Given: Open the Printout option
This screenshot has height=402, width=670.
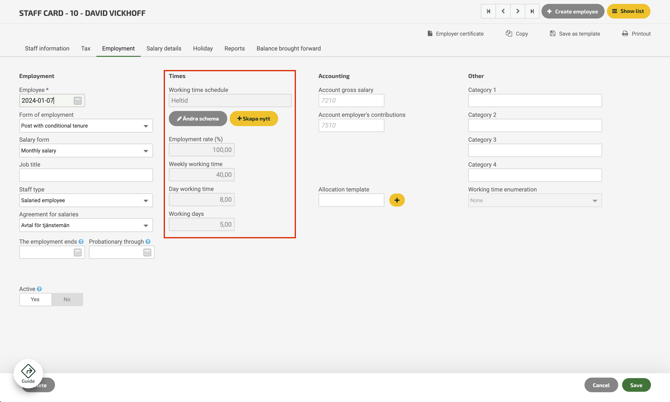Looking at the screenshot, I should pyautogui.click(x=636, y=34).
